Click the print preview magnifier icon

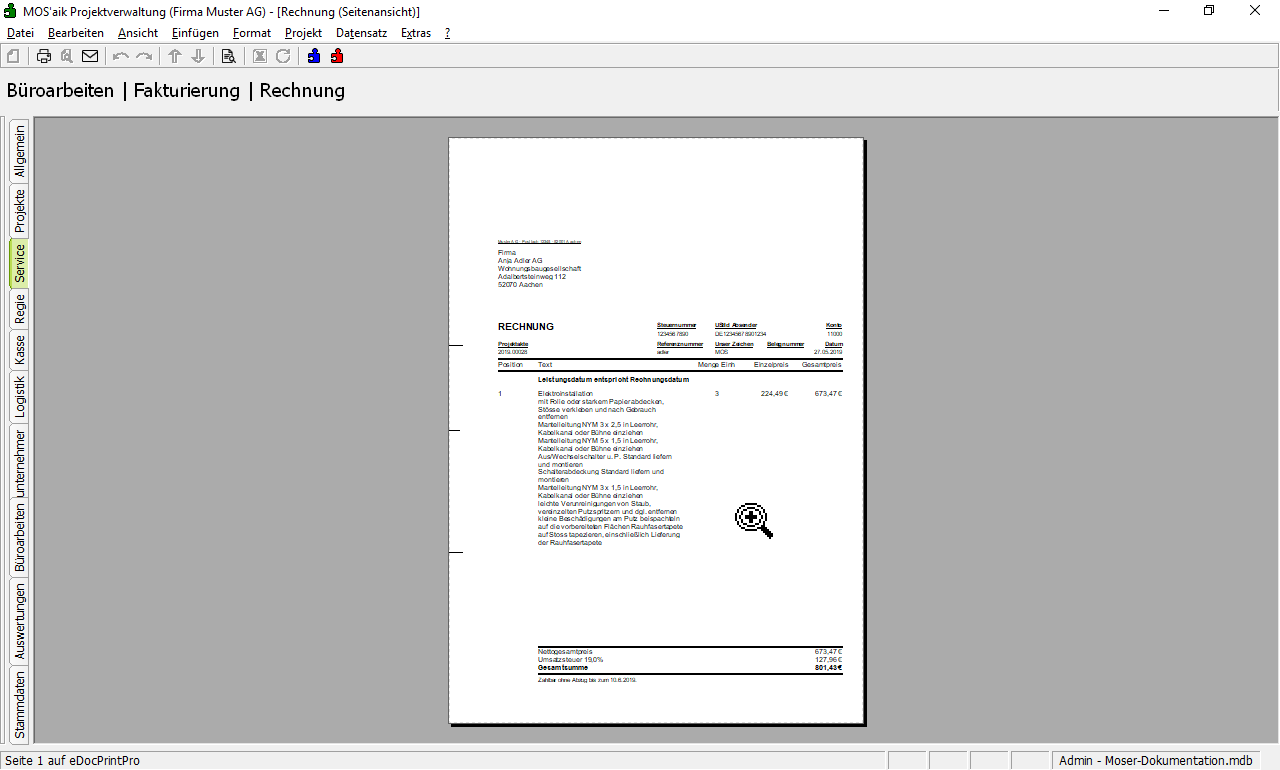(67, 56)
